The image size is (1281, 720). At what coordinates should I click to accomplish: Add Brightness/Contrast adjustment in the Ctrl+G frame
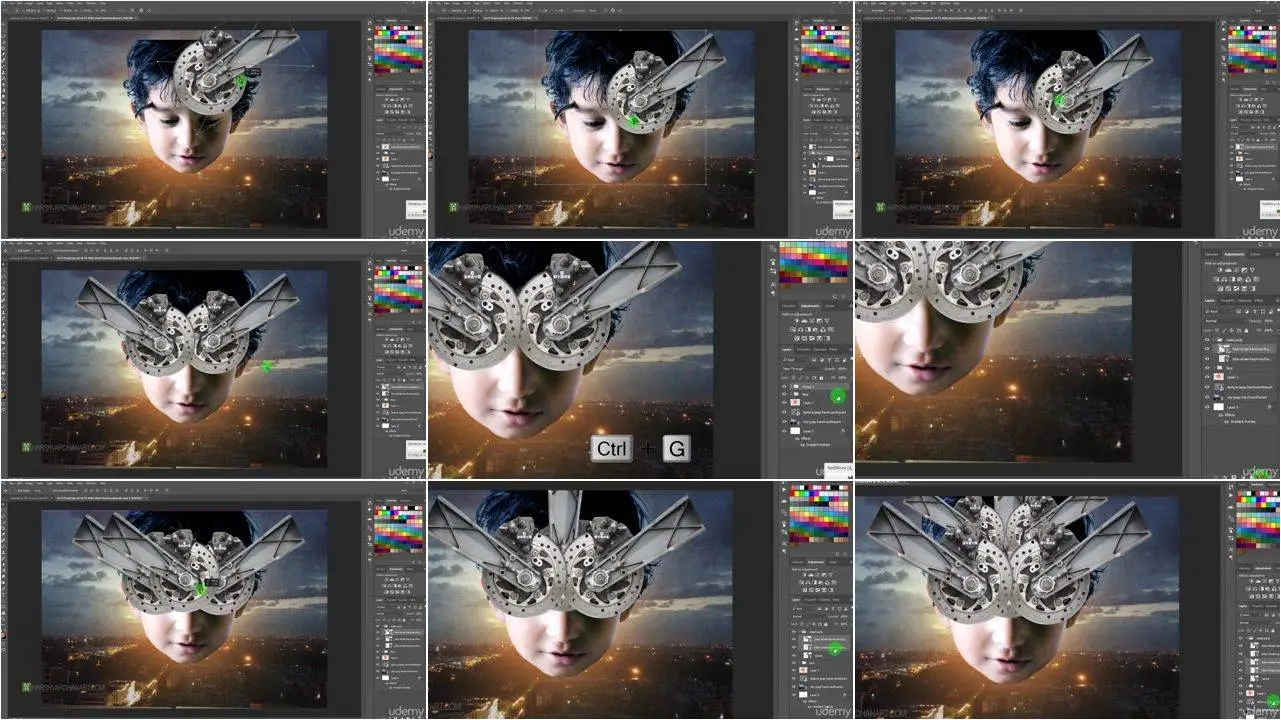point(796,321)
